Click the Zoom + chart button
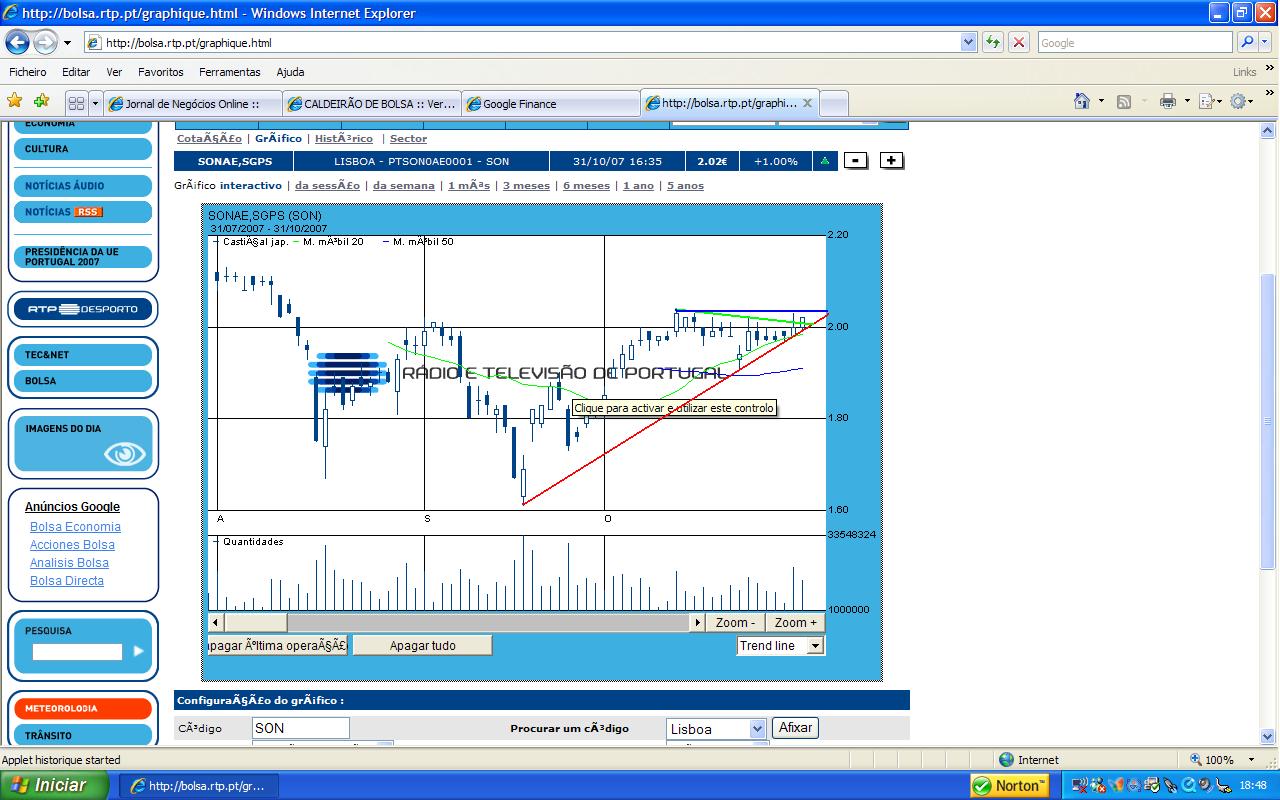The height and width of the screenshot is (800, 1280). tap(796, 623)
